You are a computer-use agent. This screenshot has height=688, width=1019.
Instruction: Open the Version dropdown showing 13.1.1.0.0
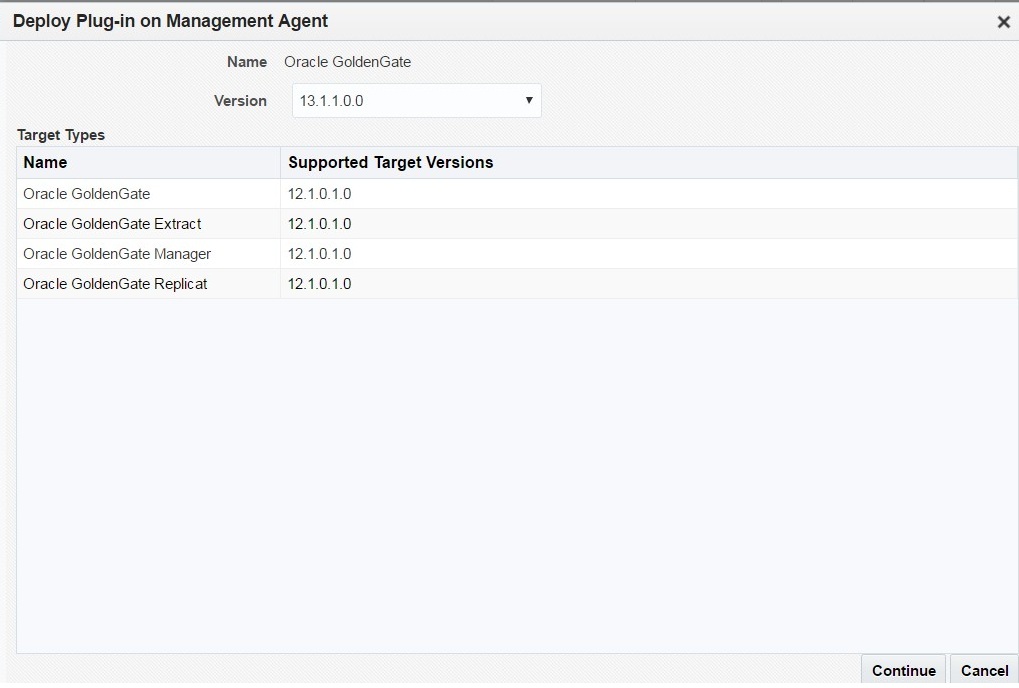coord(416,101)
